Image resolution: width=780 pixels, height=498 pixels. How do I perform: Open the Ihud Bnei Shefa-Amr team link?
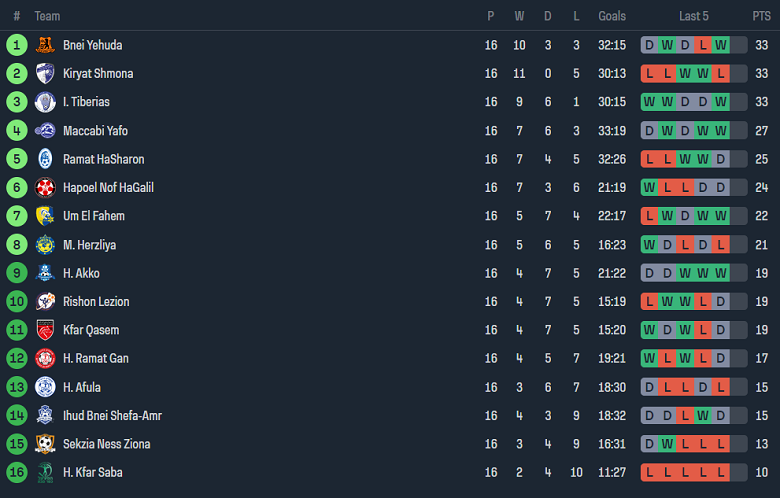(112, 416)
